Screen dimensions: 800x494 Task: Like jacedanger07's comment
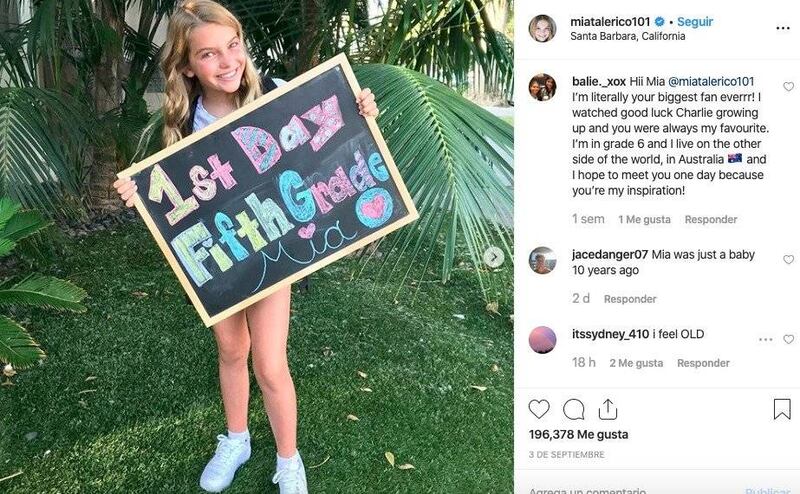tap(788, 259)
